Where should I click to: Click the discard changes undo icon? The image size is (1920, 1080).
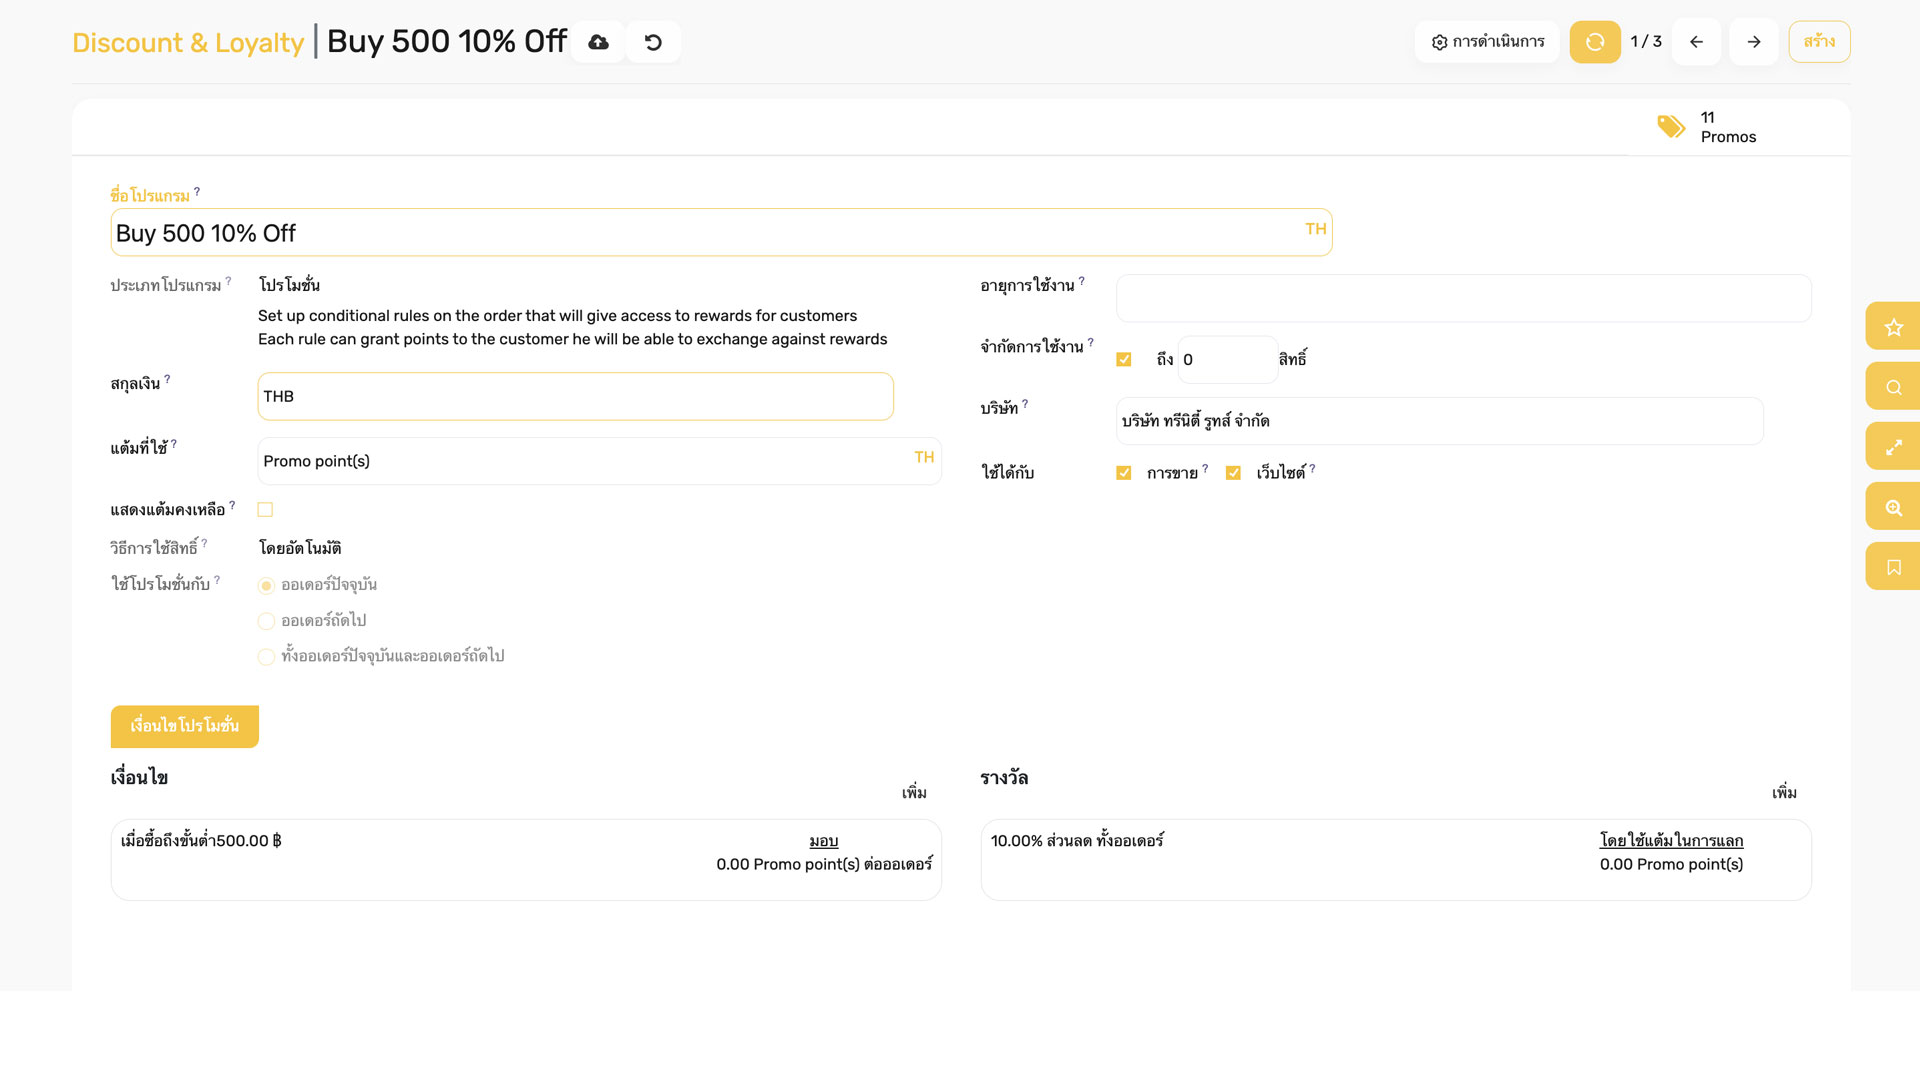tap(653, 42)
